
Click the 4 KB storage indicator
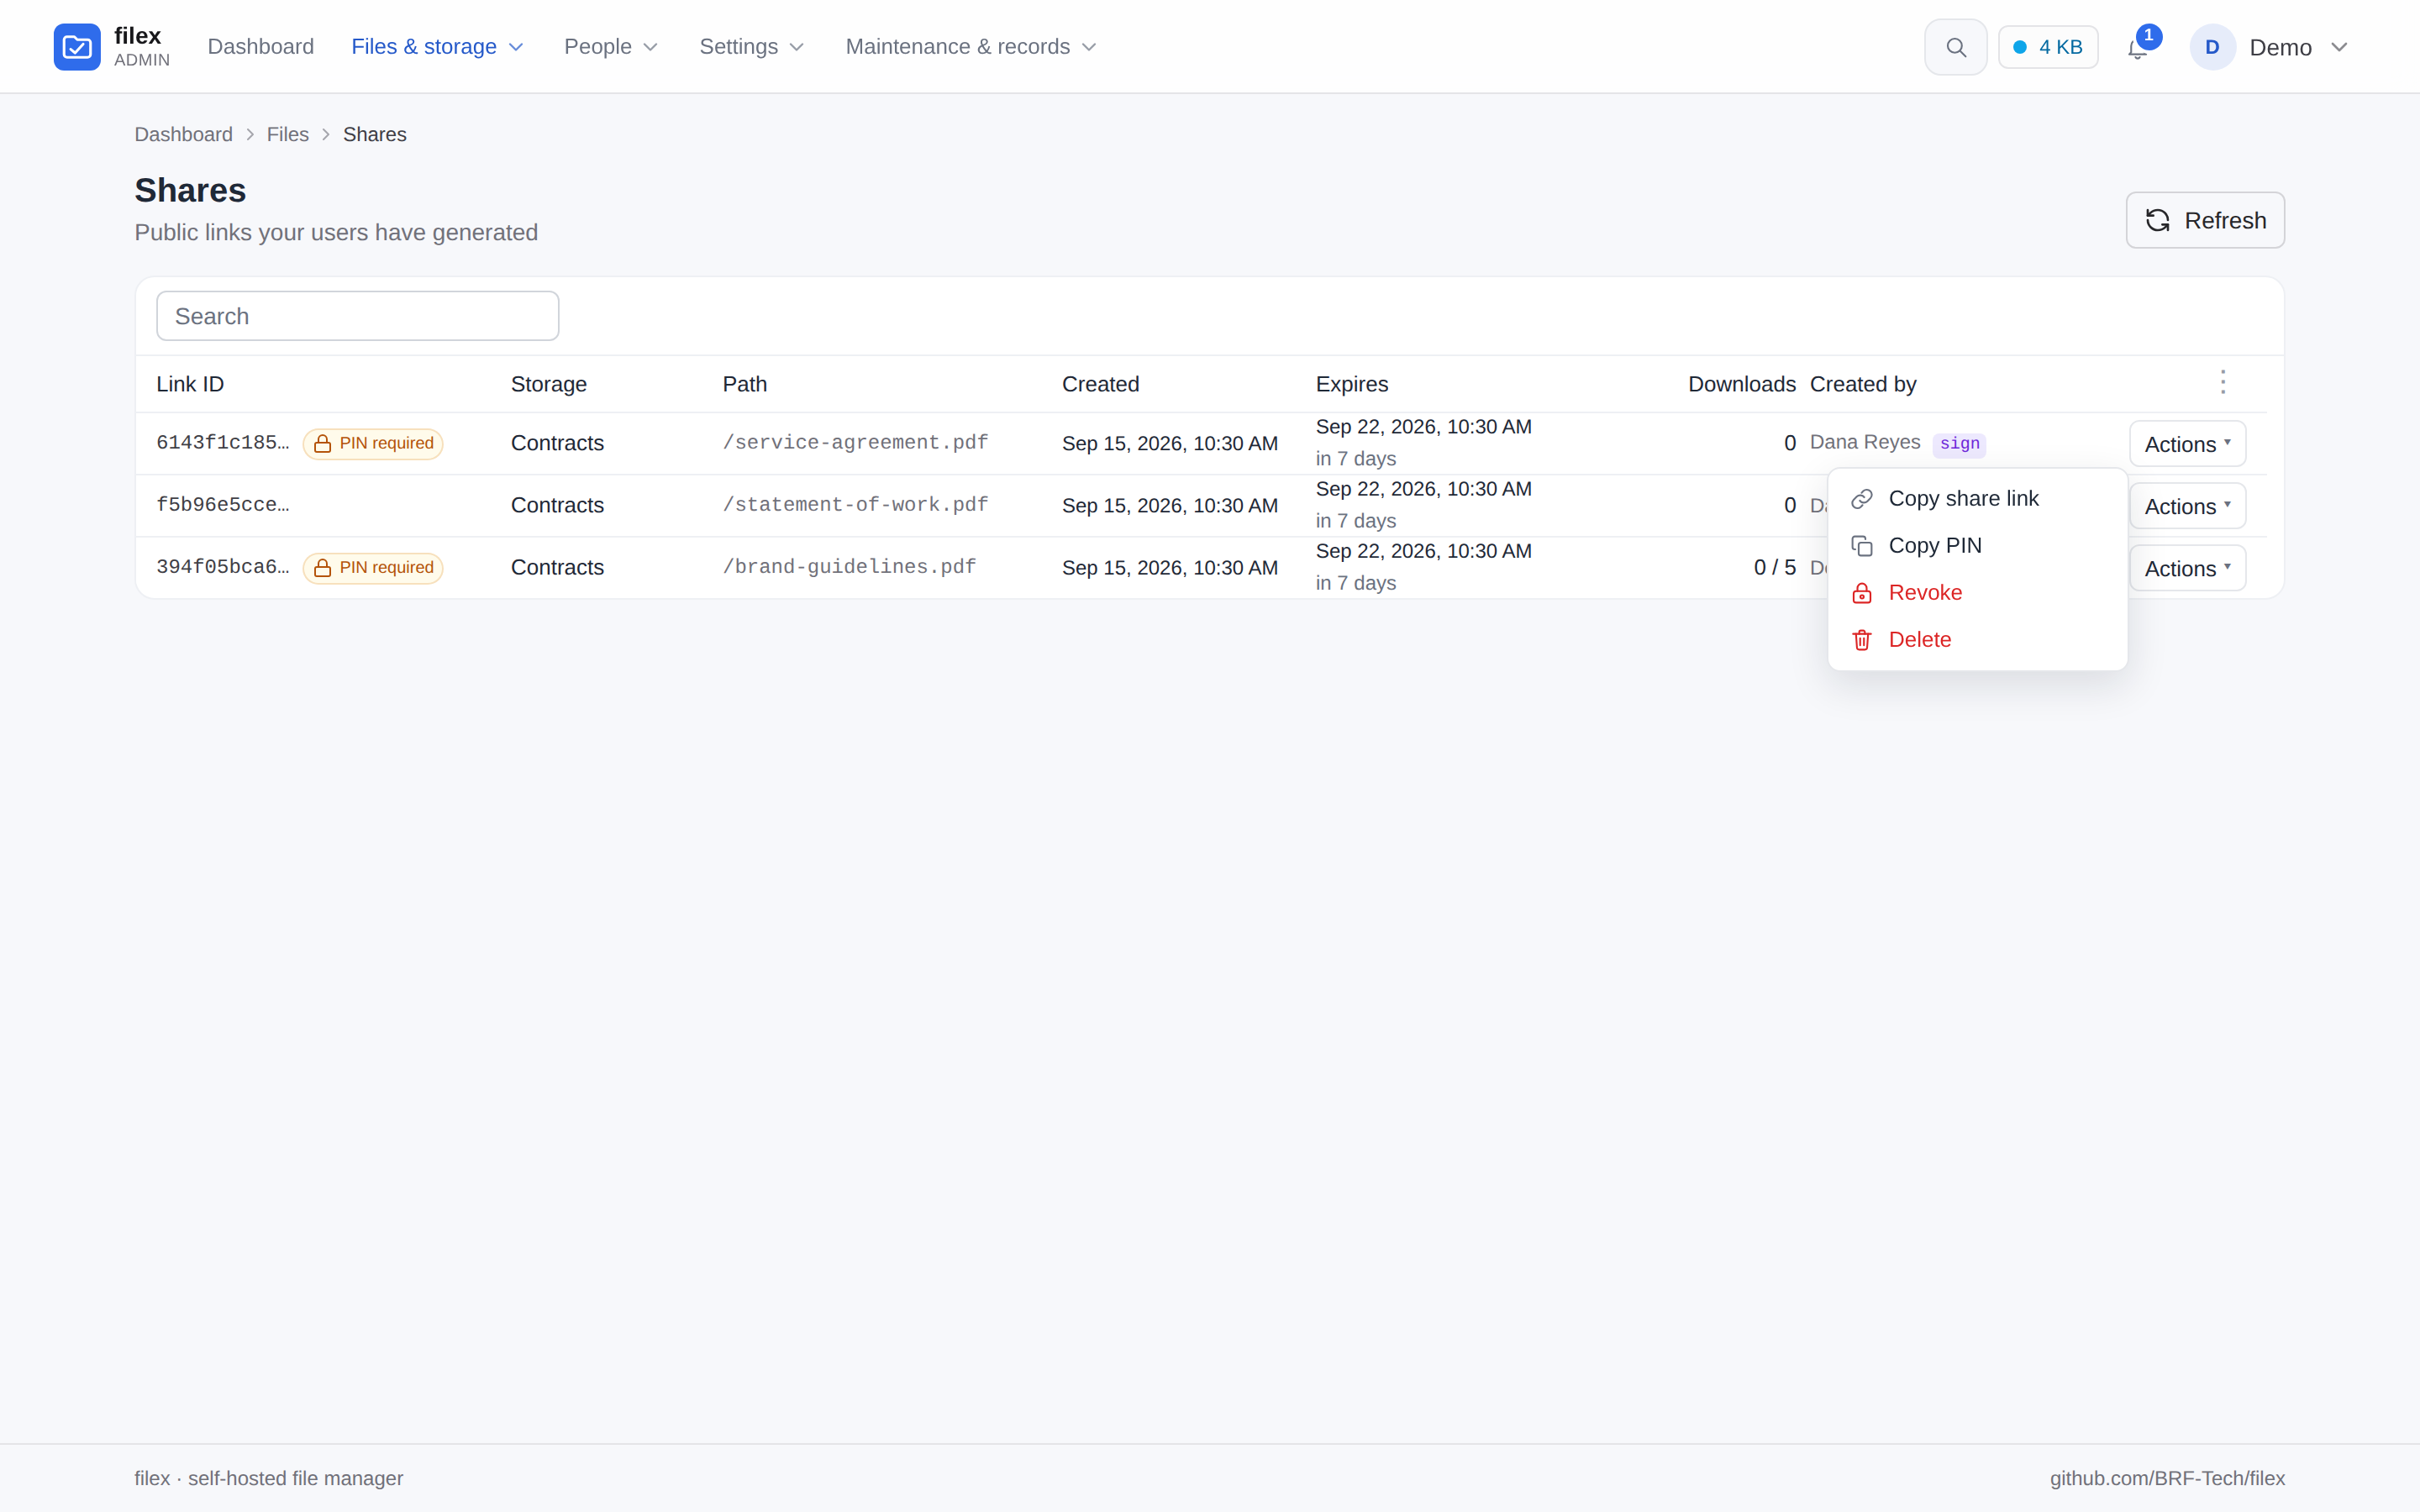pos(2048,47)
